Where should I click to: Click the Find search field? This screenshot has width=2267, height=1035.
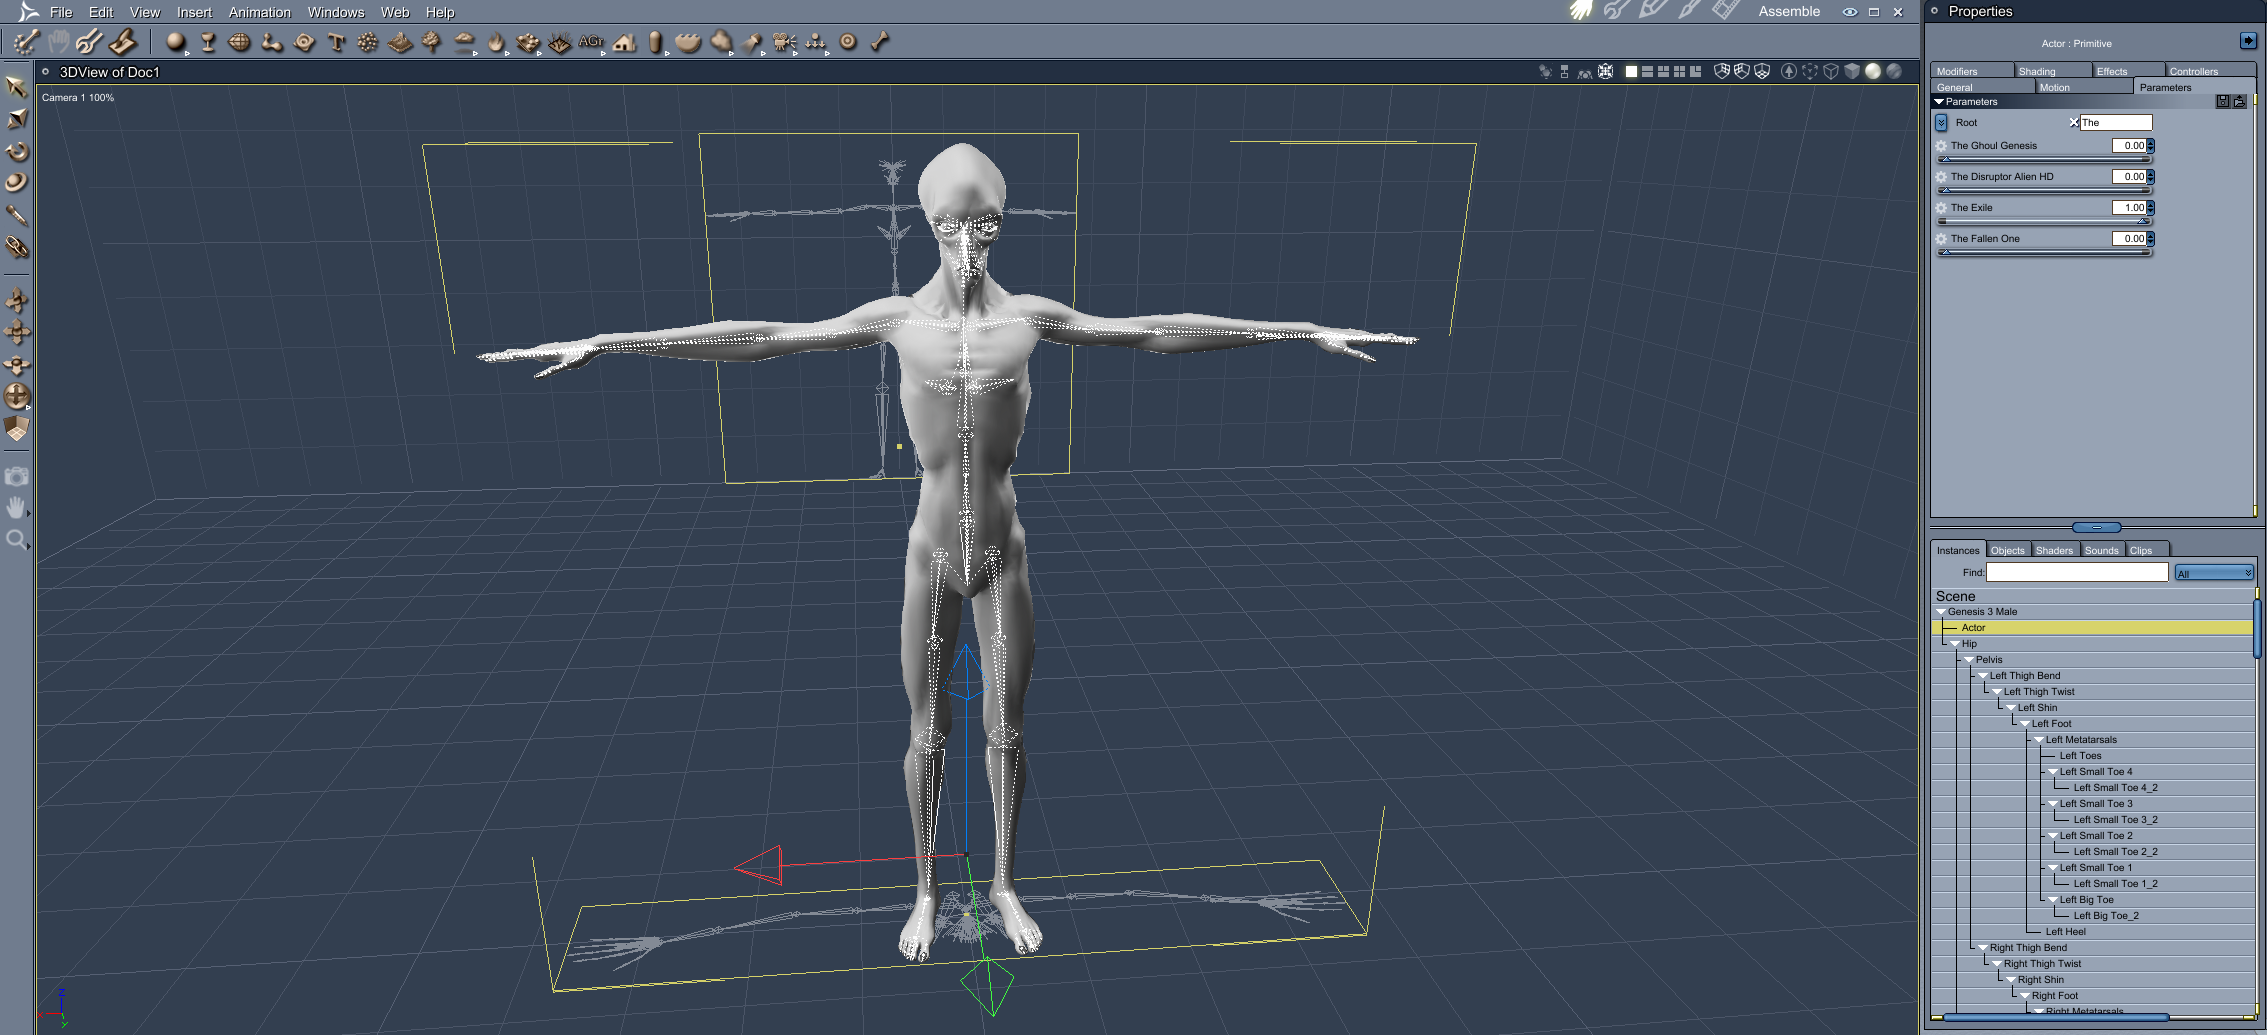(x=2077, y=572)
